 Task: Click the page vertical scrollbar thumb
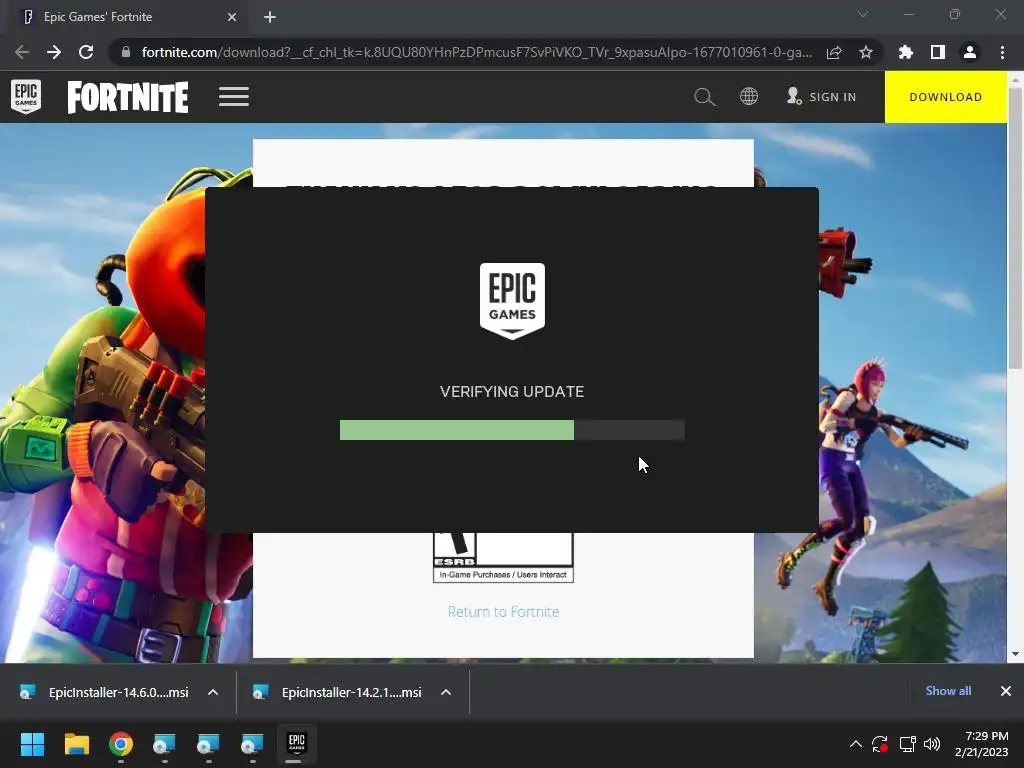pos(1015,229)
